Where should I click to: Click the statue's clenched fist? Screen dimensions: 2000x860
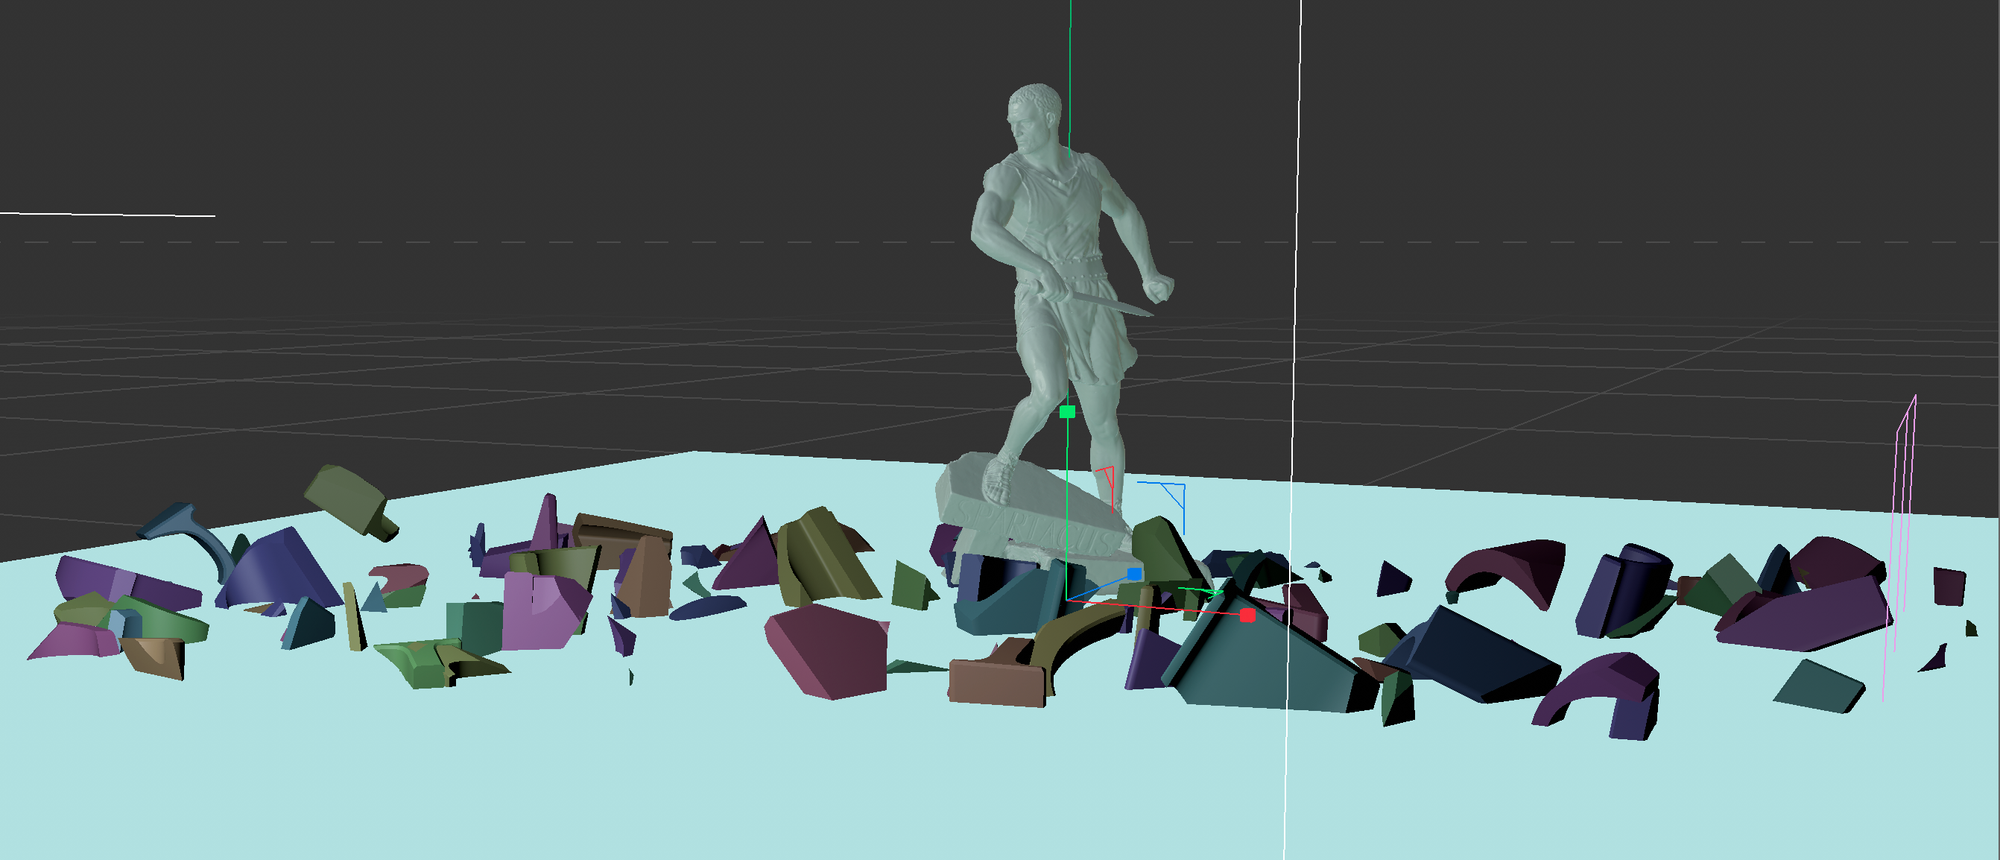point(1159,288)
